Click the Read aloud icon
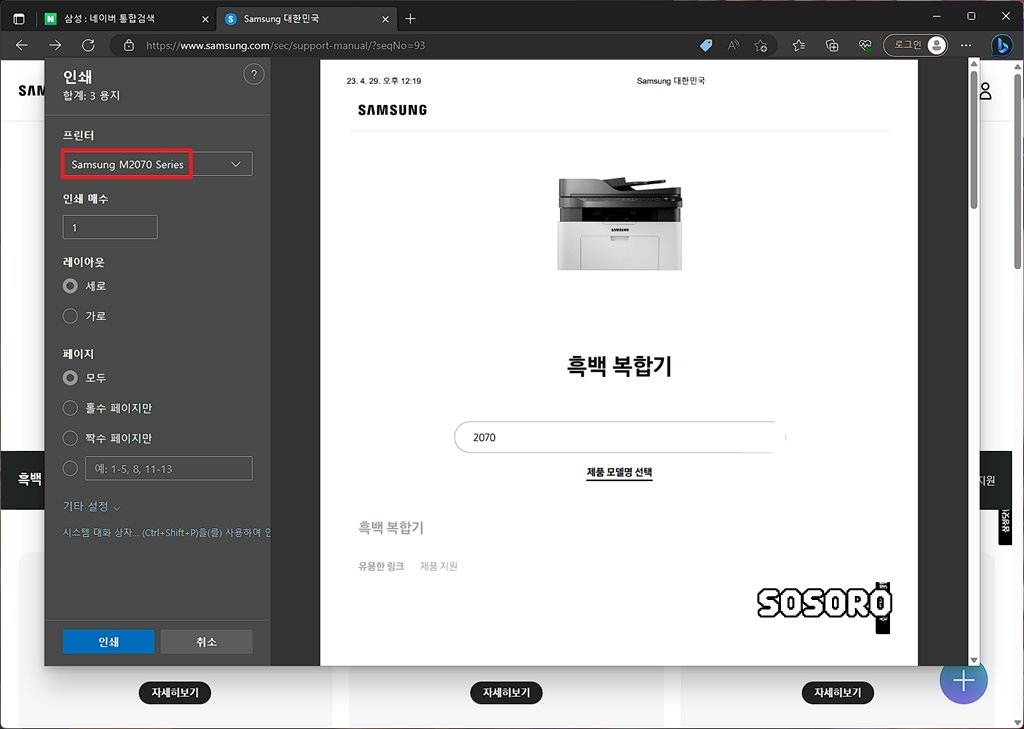1024x729 pixels. click(x=733, y=45)
